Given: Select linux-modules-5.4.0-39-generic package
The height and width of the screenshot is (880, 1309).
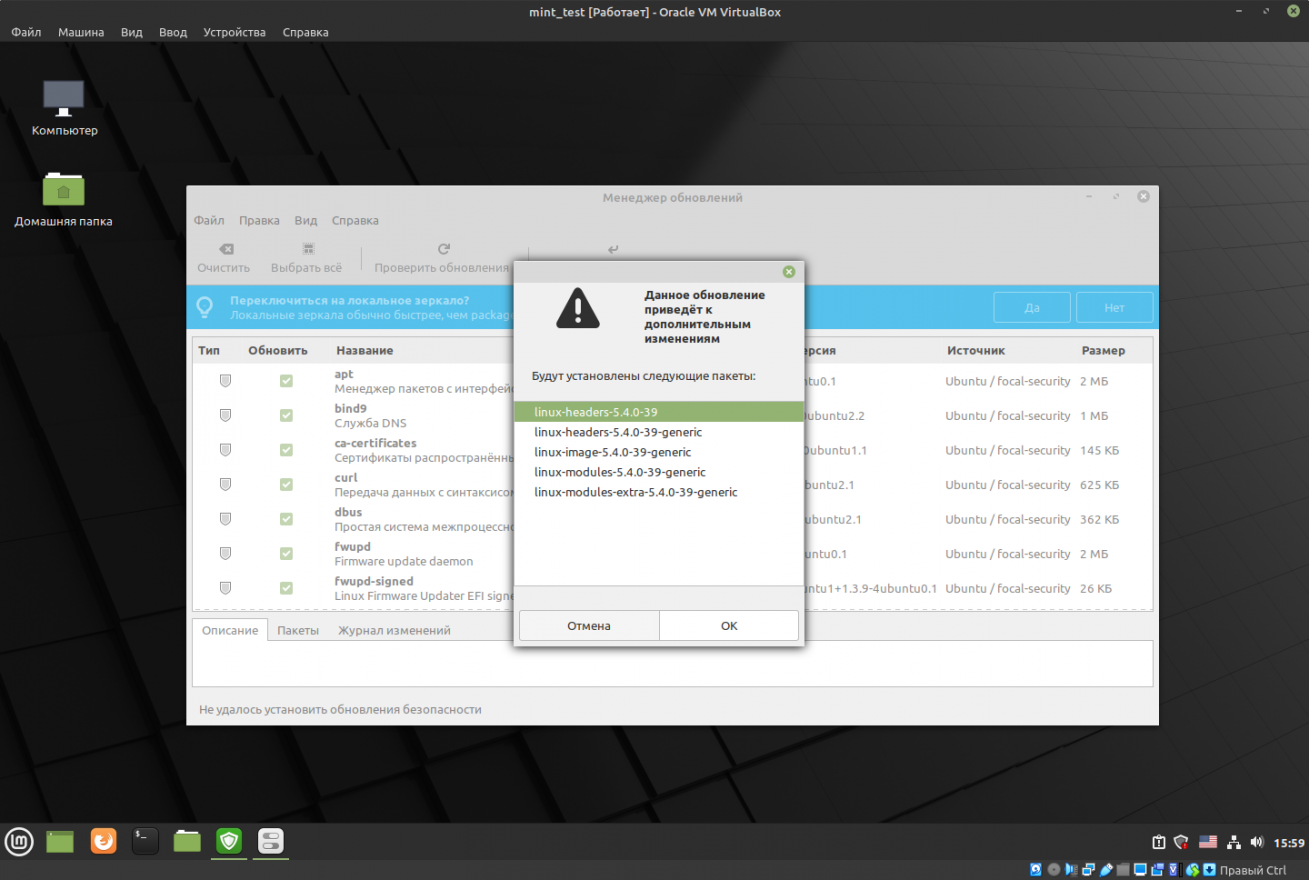Looking at the screenshot, I should coord(658,472).
